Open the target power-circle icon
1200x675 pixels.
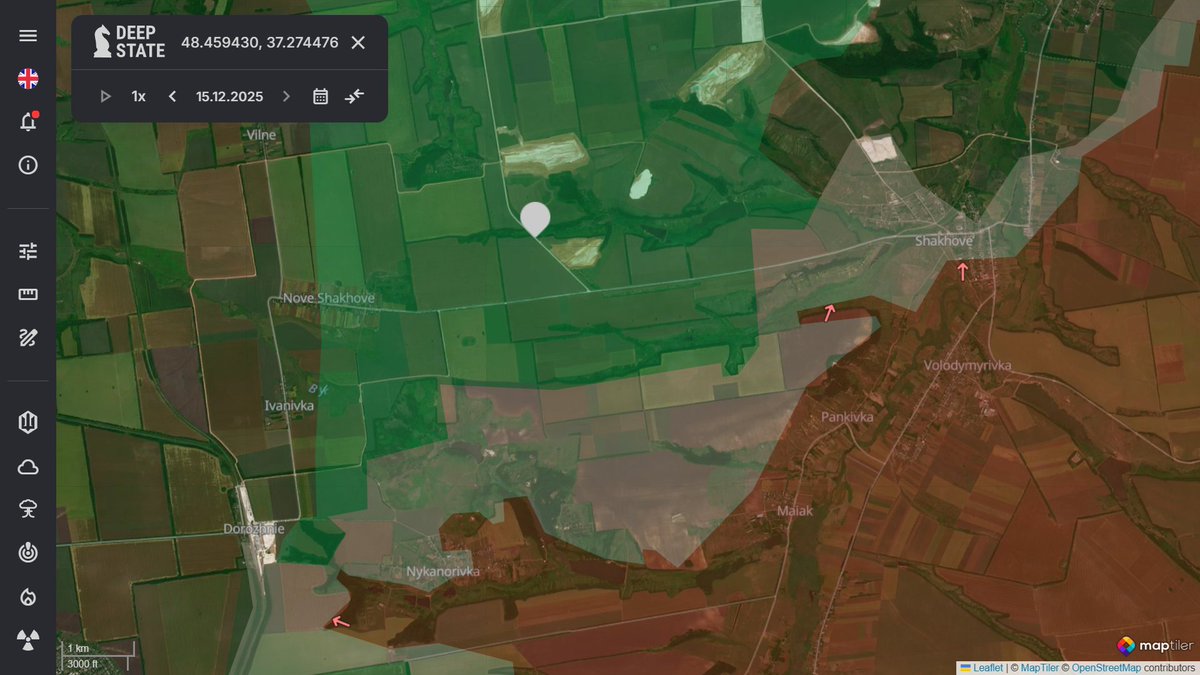[28, 553]
